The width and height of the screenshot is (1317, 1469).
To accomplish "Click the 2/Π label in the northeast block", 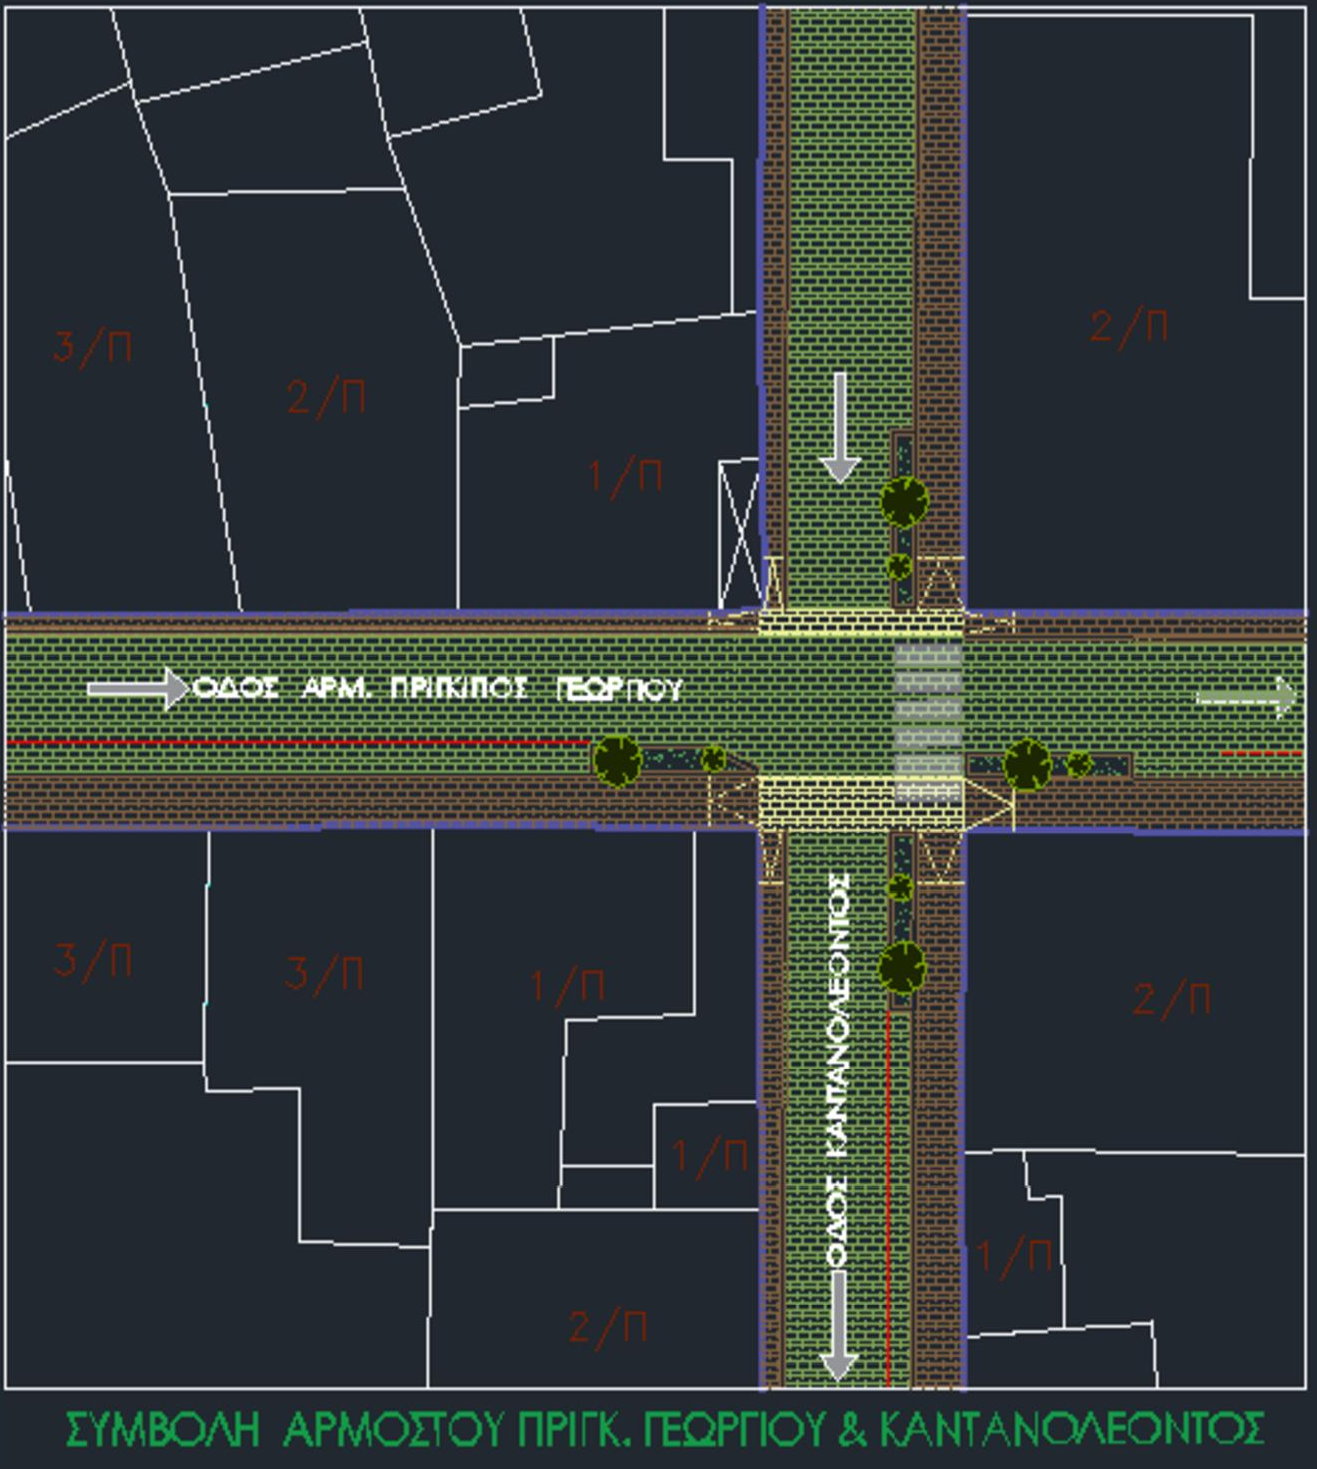I will tap(1128, 326).
